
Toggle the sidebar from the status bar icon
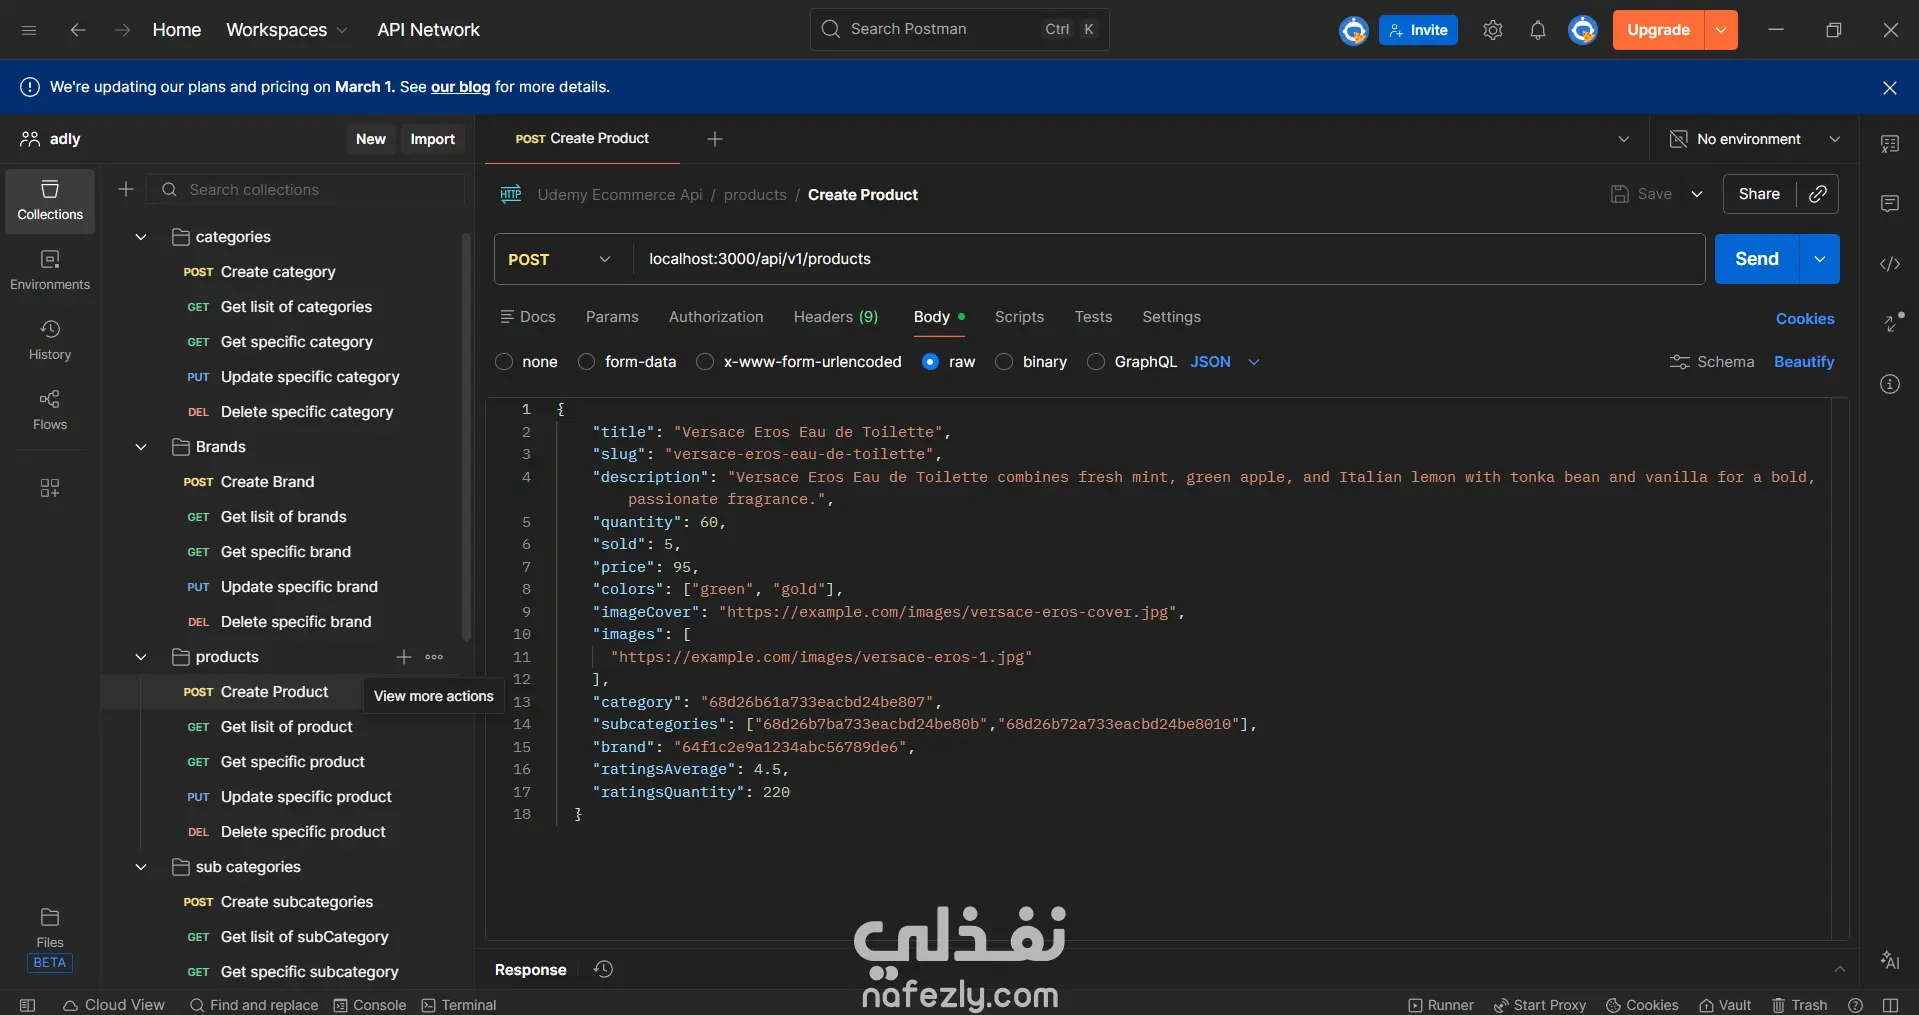[28, 1005]
